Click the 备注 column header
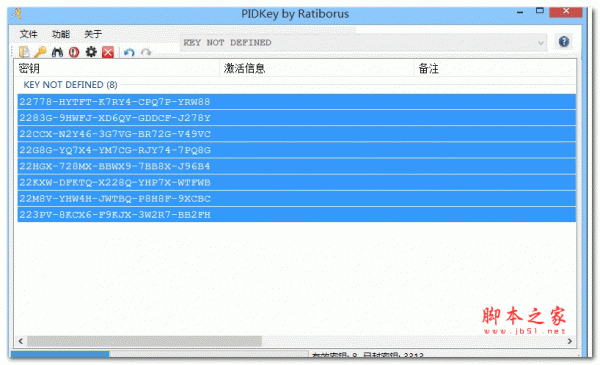 point(495,68)
